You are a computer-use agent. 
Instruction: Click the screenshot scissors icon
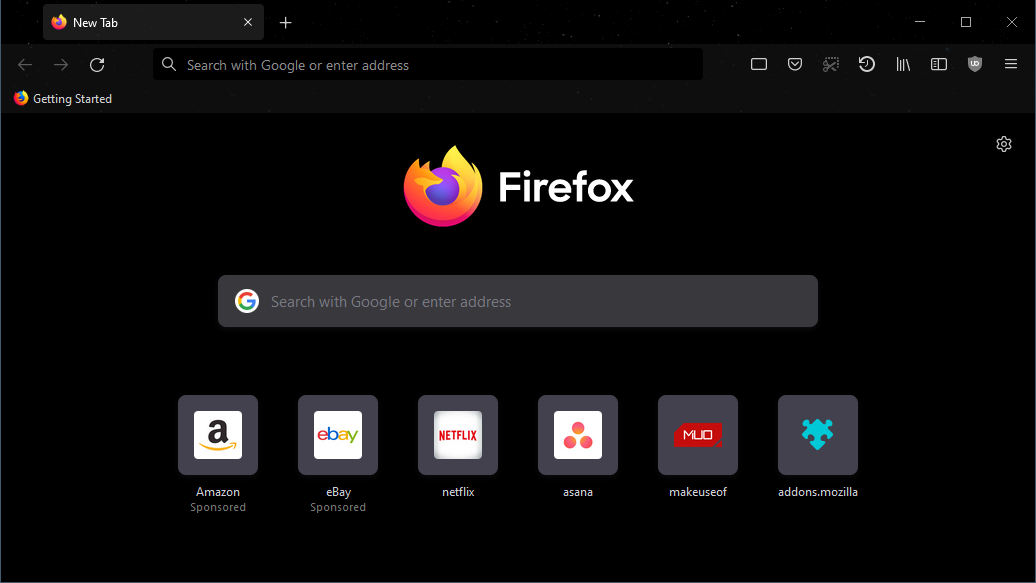[x=831, y=65]
